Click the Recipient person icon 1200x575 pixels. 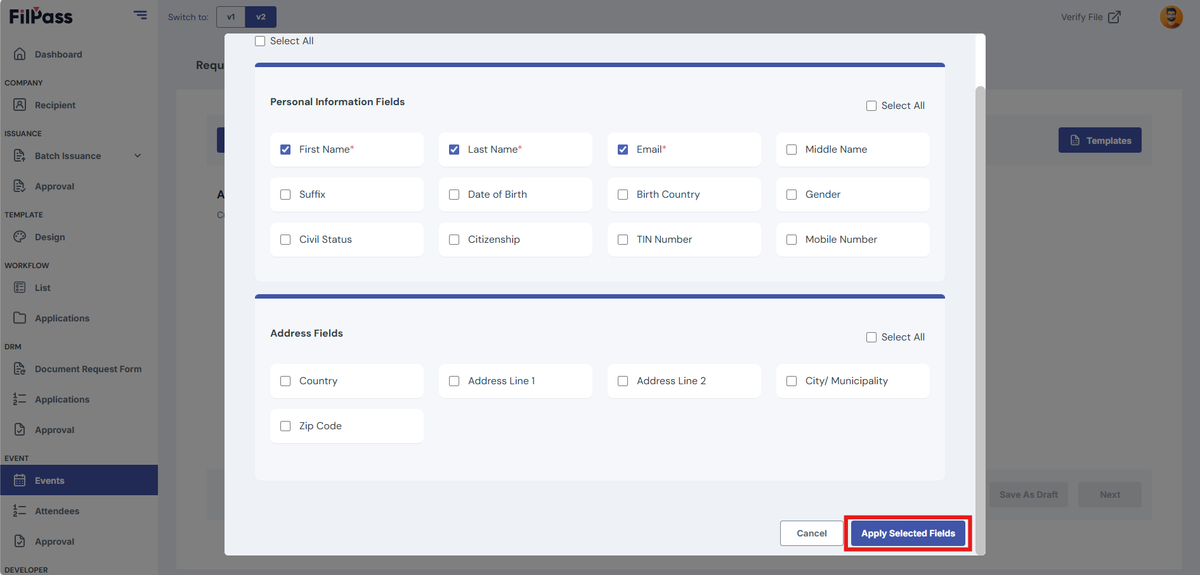point(20,105)
